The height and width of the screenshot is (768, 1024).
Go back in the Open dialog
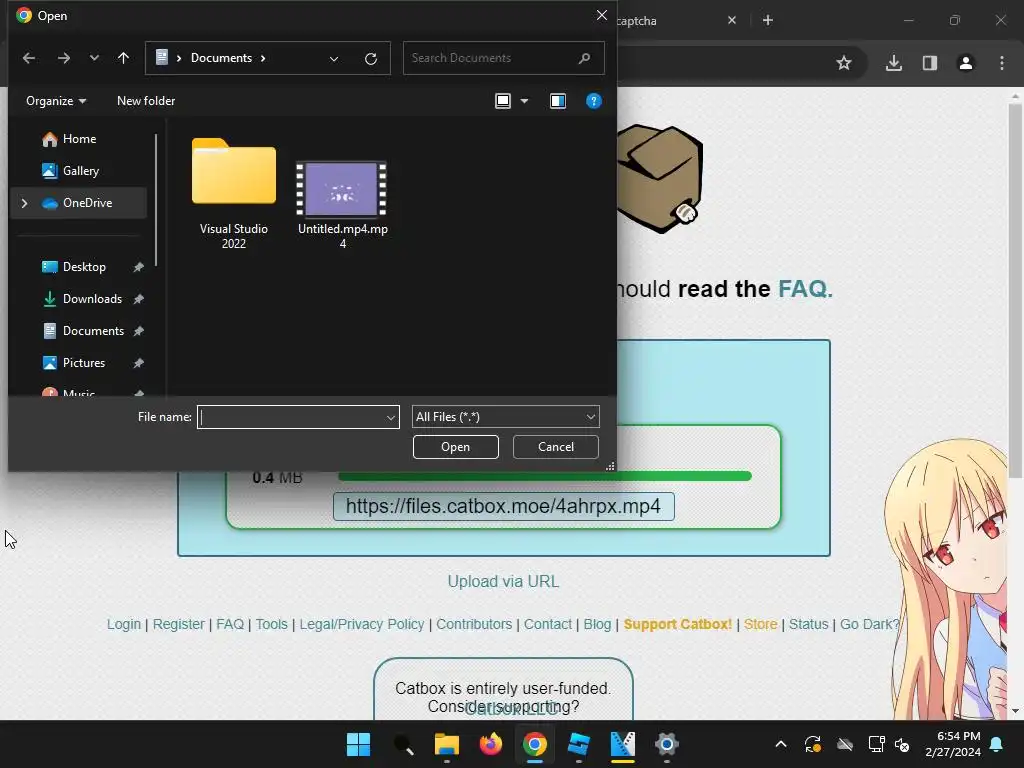point(29,58)
